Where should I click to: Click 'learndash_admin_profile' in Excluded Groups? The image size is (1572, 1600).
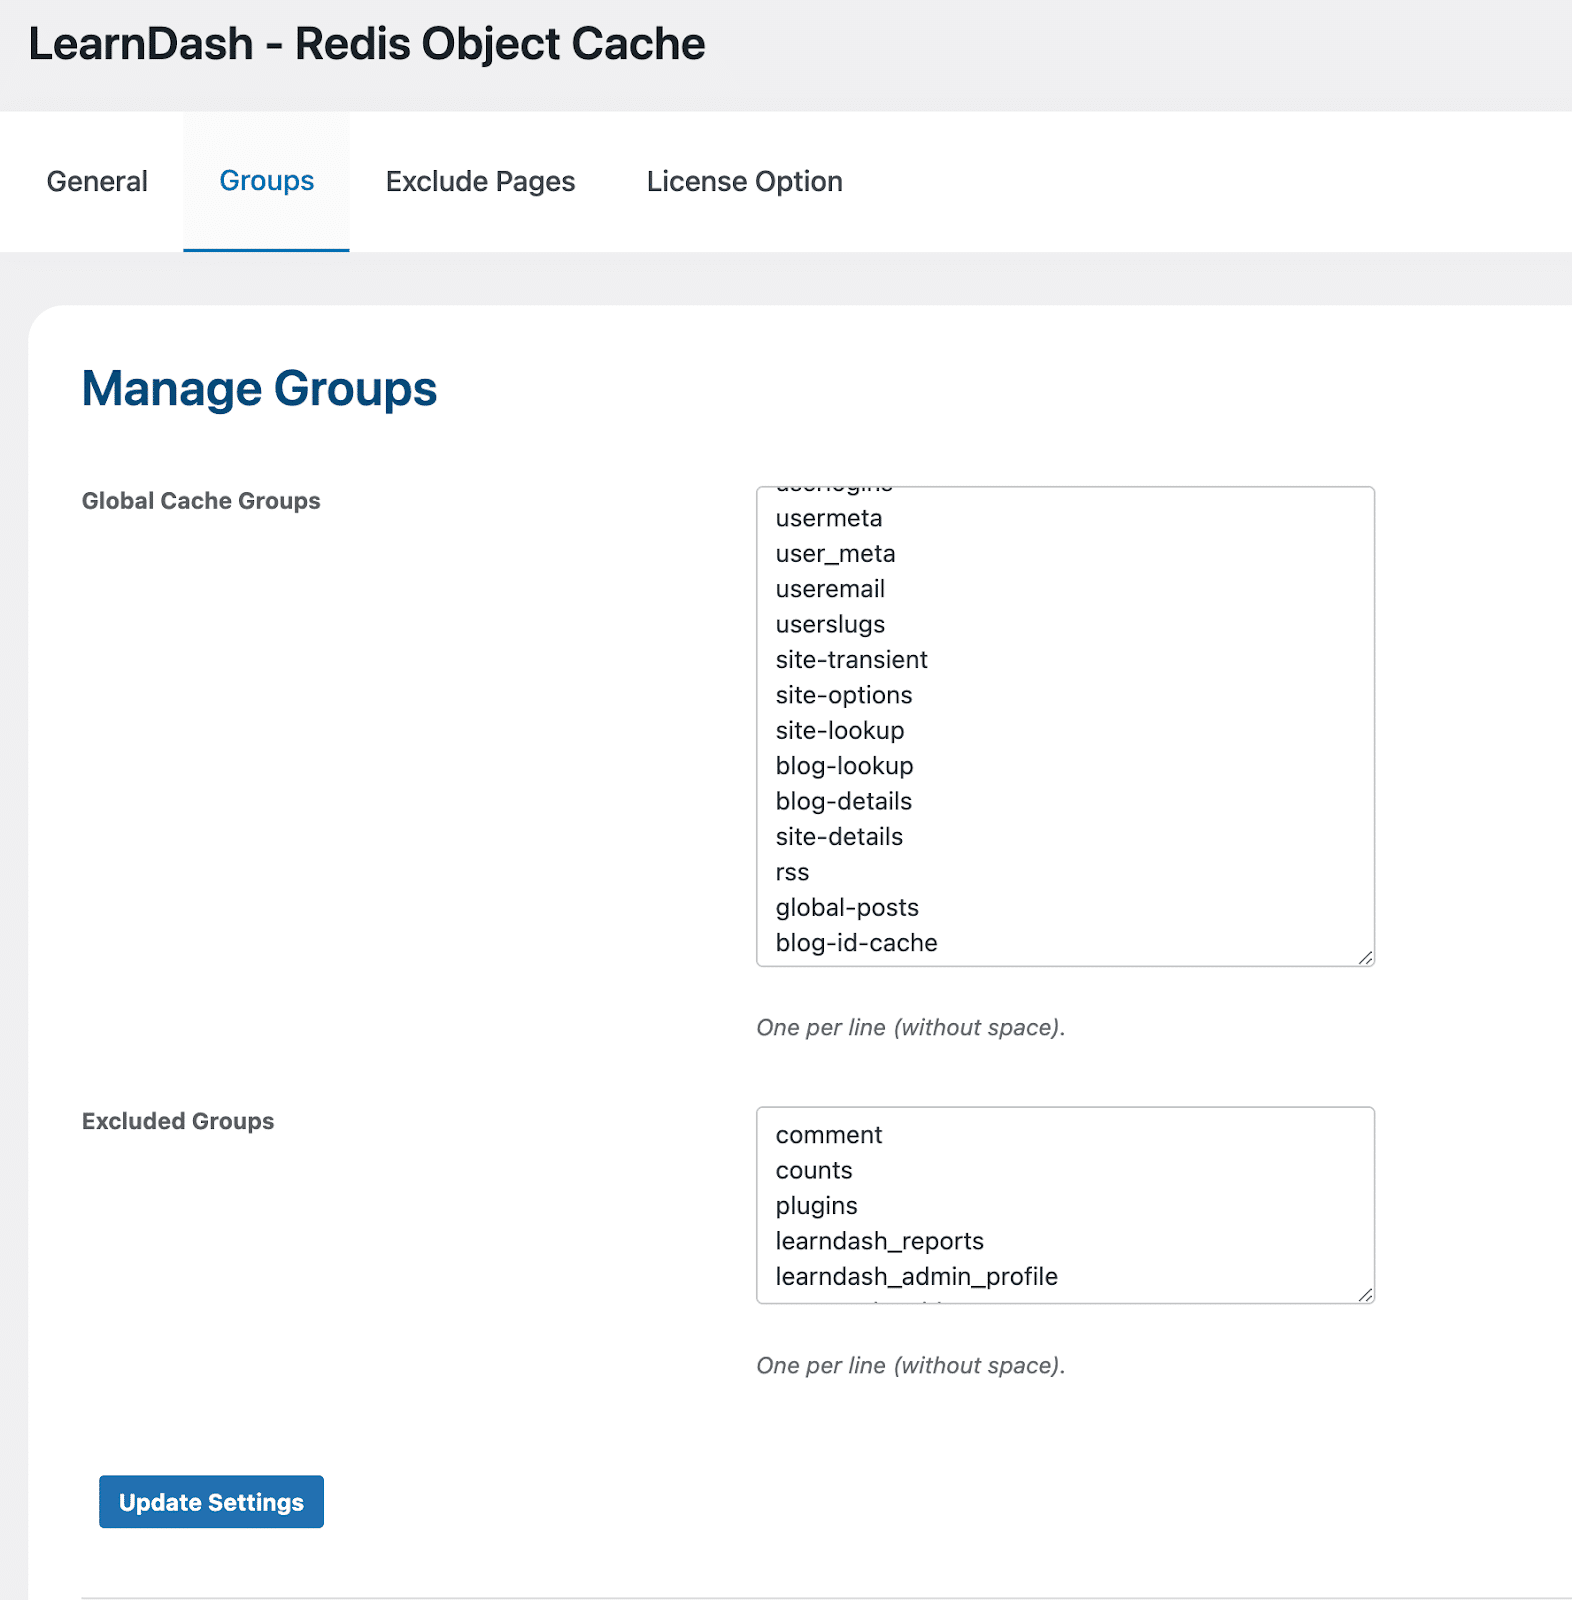pos(916,1277)
